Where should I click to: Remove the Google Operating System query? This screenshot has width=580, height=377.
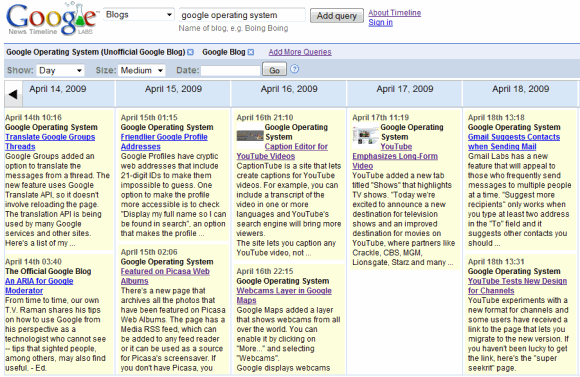pos(190,52)
